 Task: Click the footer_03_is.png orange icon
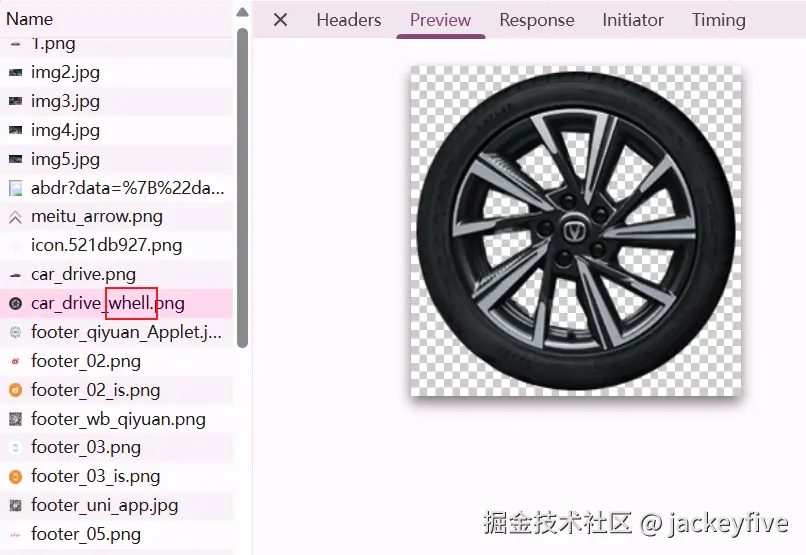[x=15, y=477]
